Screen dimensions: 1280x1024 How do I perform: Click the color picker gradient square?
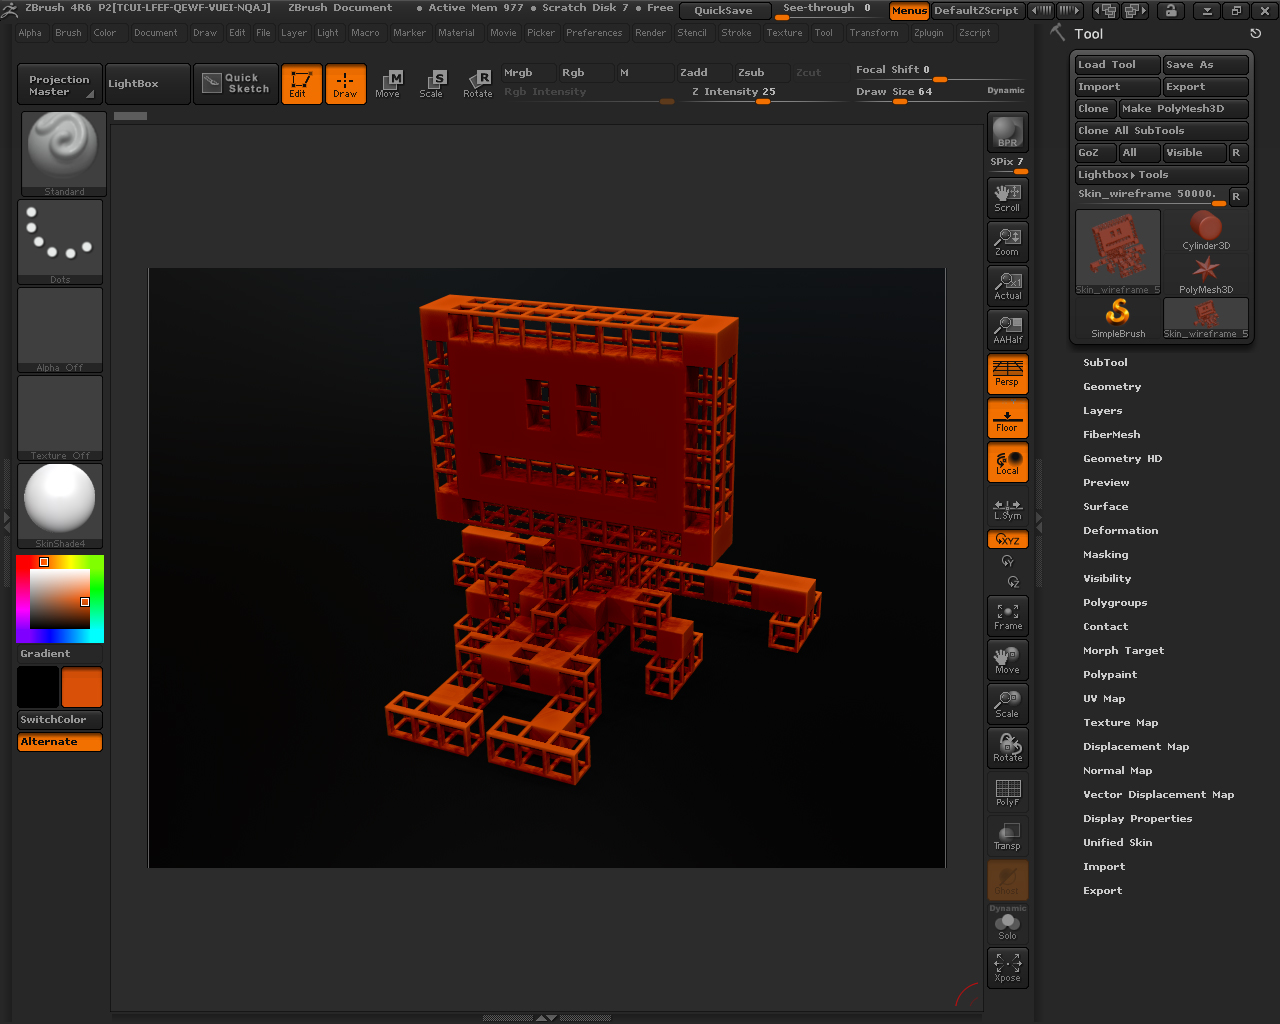(x=60, y=599)
